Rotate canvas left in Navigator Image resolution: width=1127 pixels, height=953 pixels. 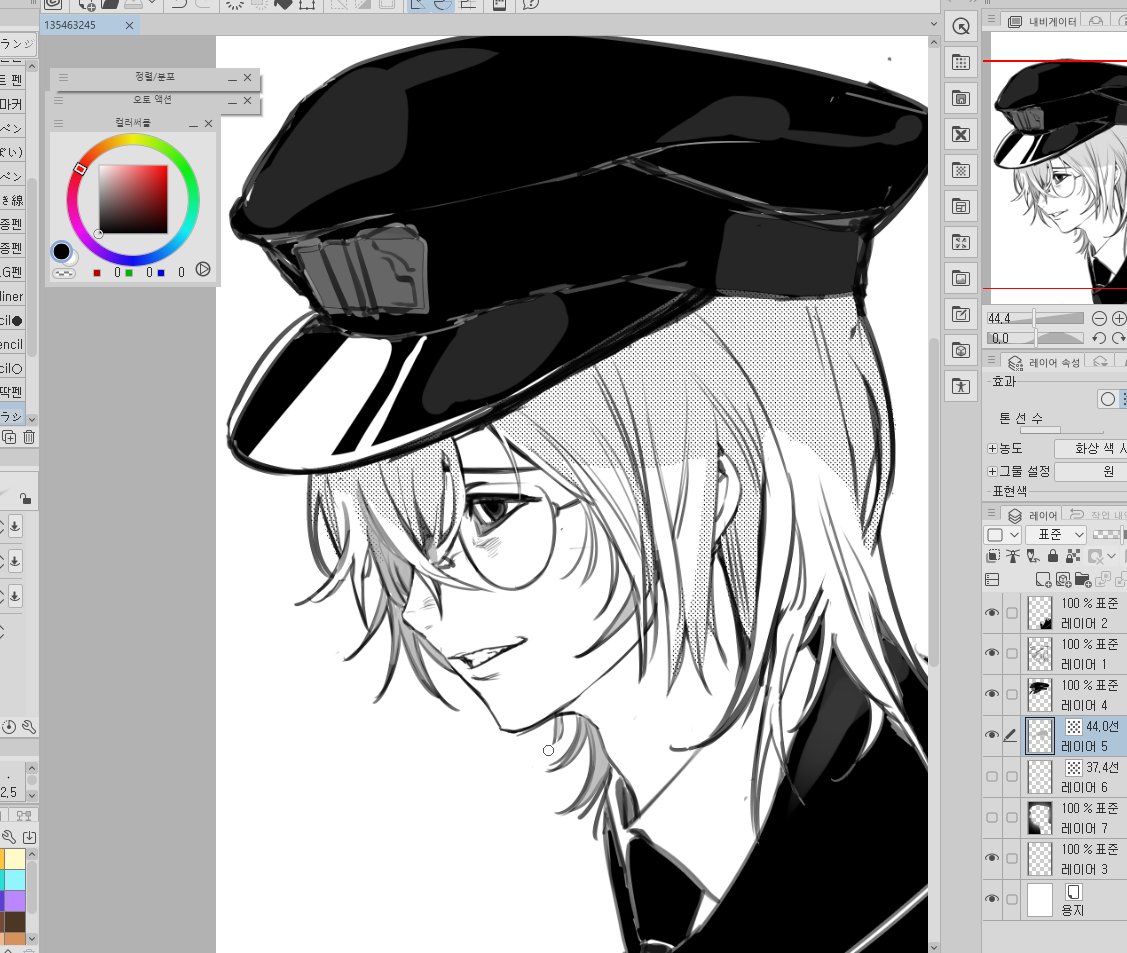(x=1099, y=338)
